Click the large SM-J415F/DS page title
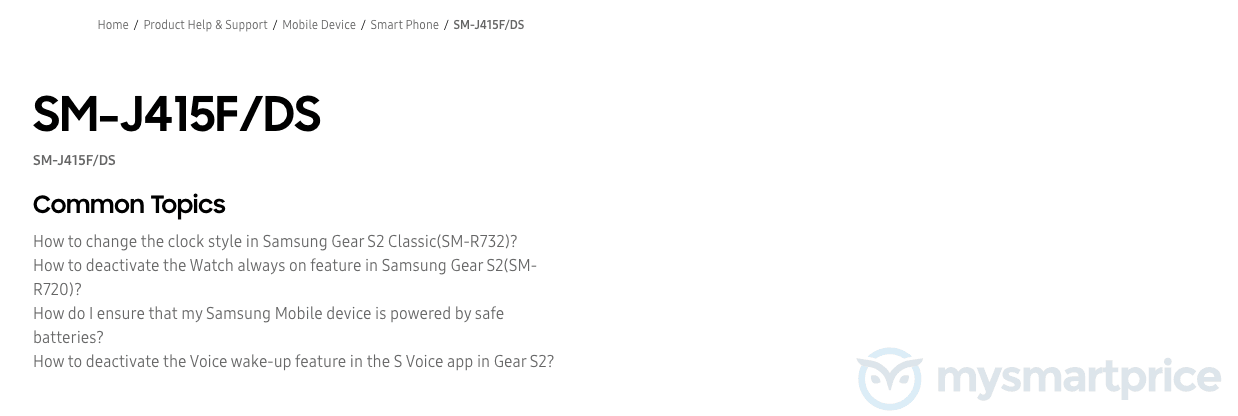 (177, 114)
